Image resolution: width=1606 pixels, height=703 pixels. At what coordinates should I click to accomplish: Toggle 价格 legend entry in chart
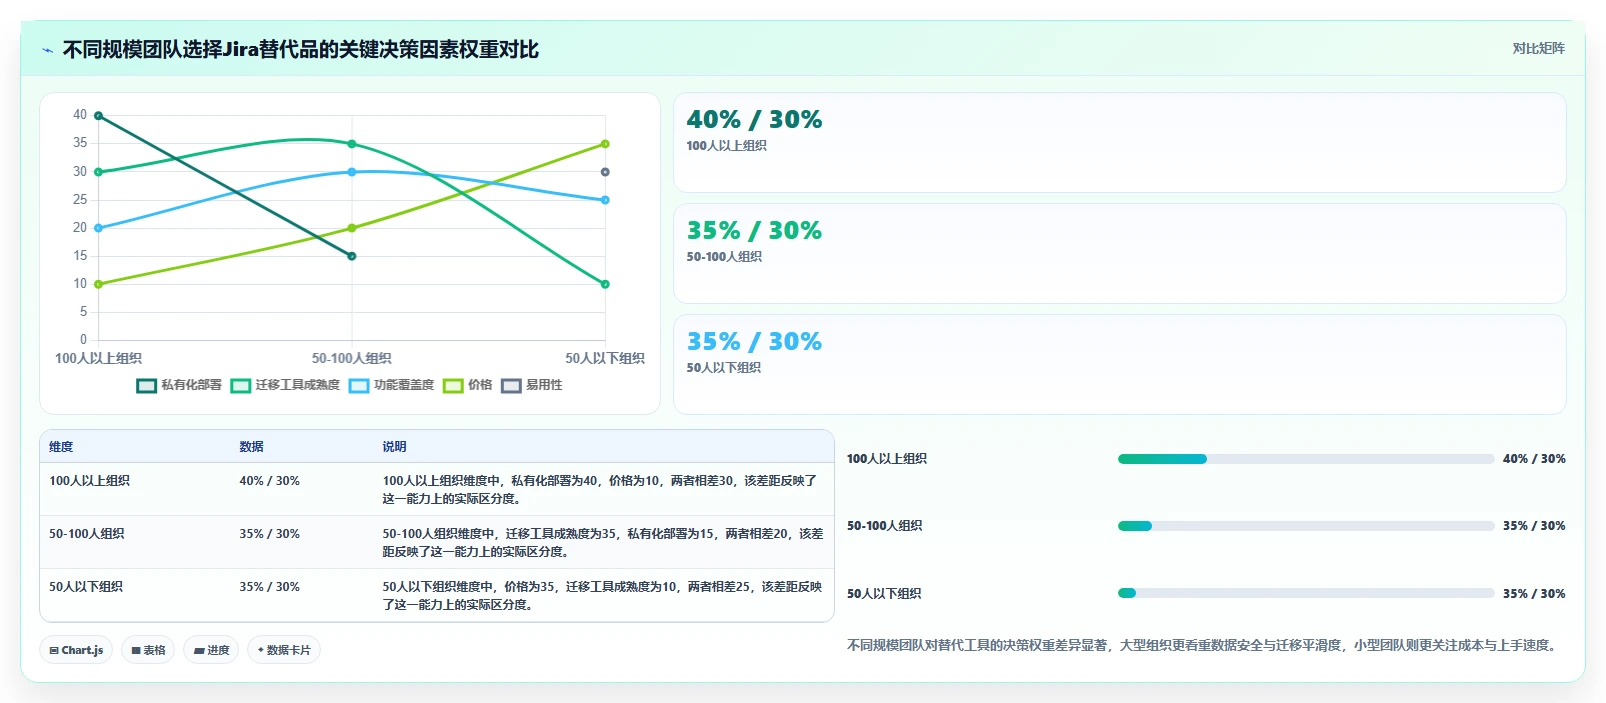(x=468, y=385)
